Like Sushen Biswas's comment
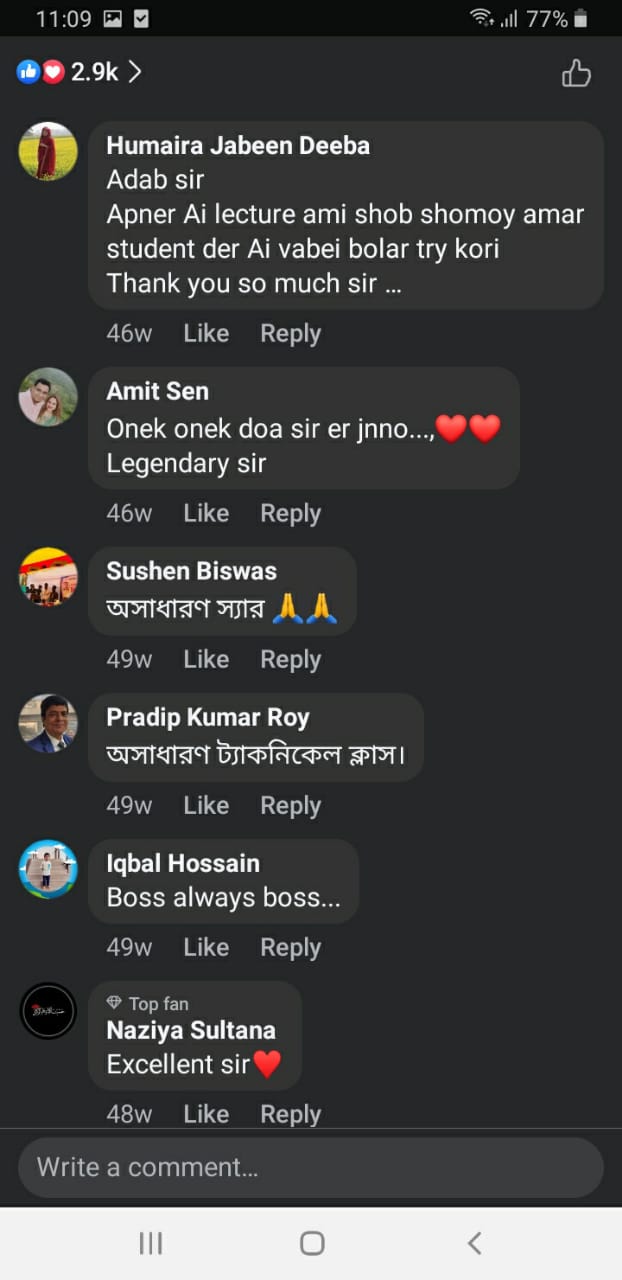This screenshot has height=1280, width=622. tap(206, 659)
